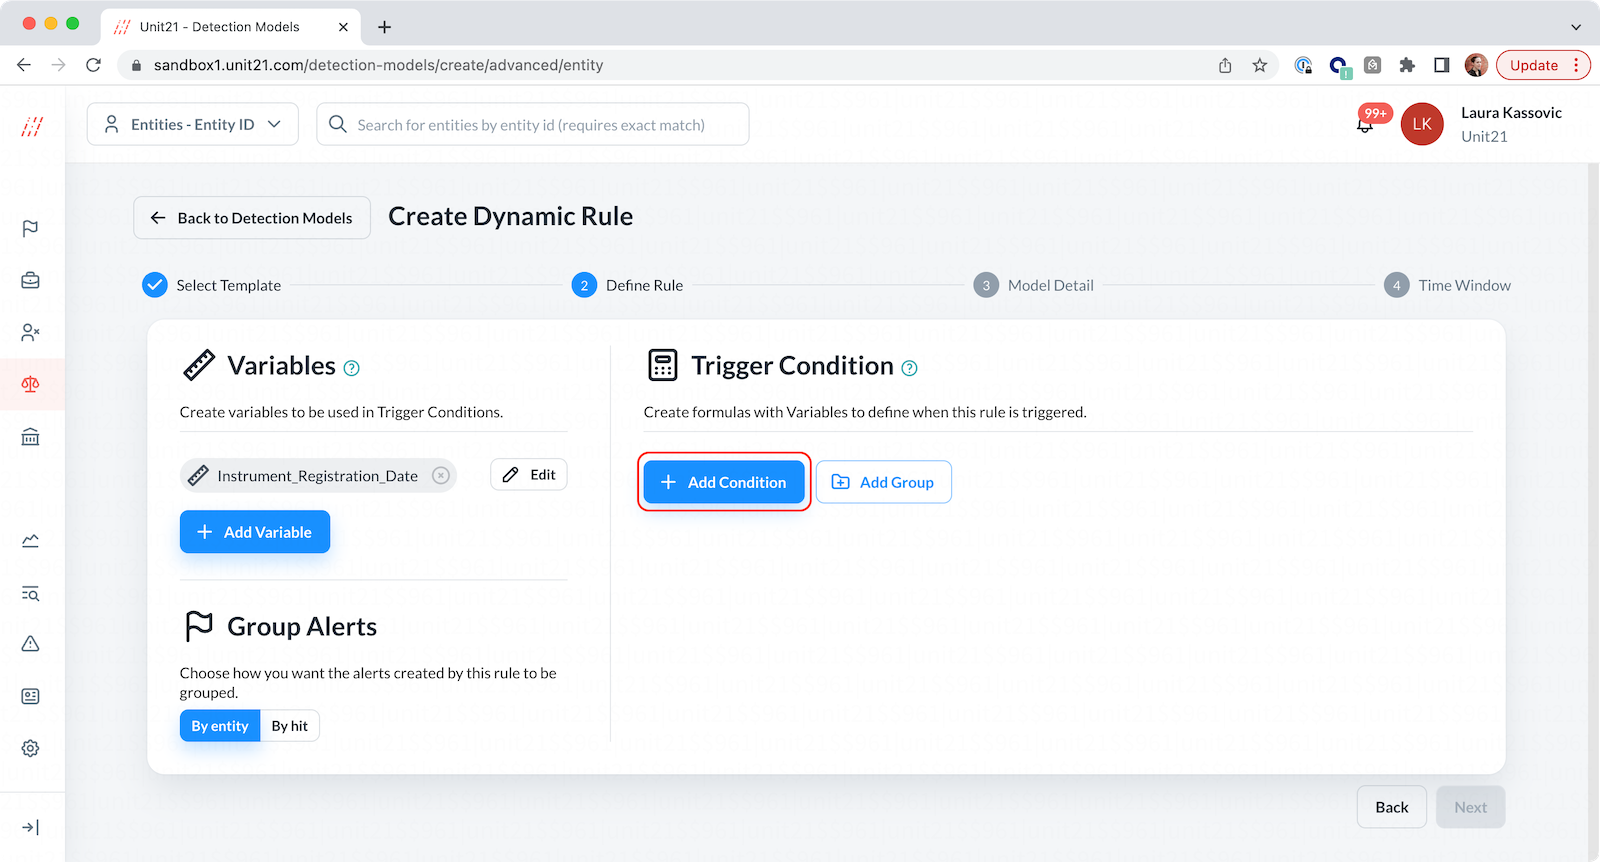Viewport: 1600px width, 862px height.
Task: Click the browser share icon
Action: [1225, 65]
